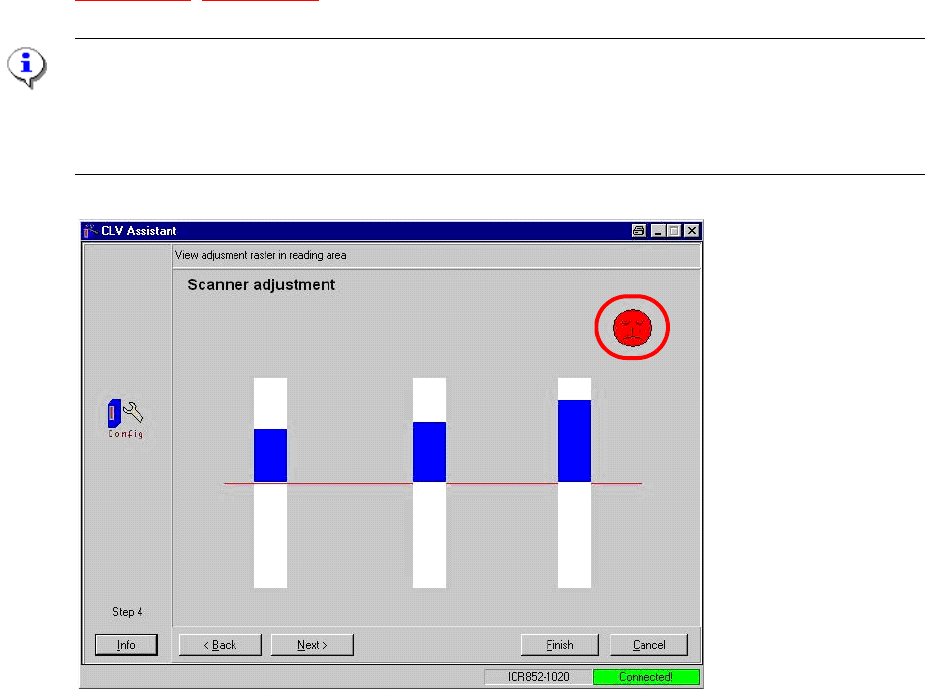Viewport: 925px width, 689px height.
Task: Click the Config scanner wrench icon
Action: [x=126, y=419]
